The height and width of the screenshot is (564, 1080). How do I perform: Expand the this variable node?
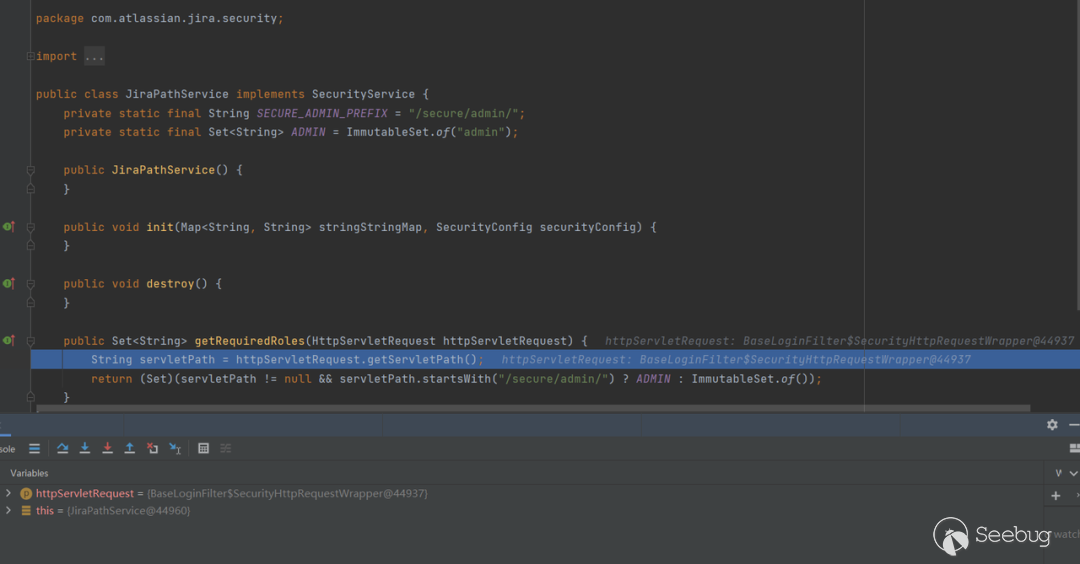(8, 510)
